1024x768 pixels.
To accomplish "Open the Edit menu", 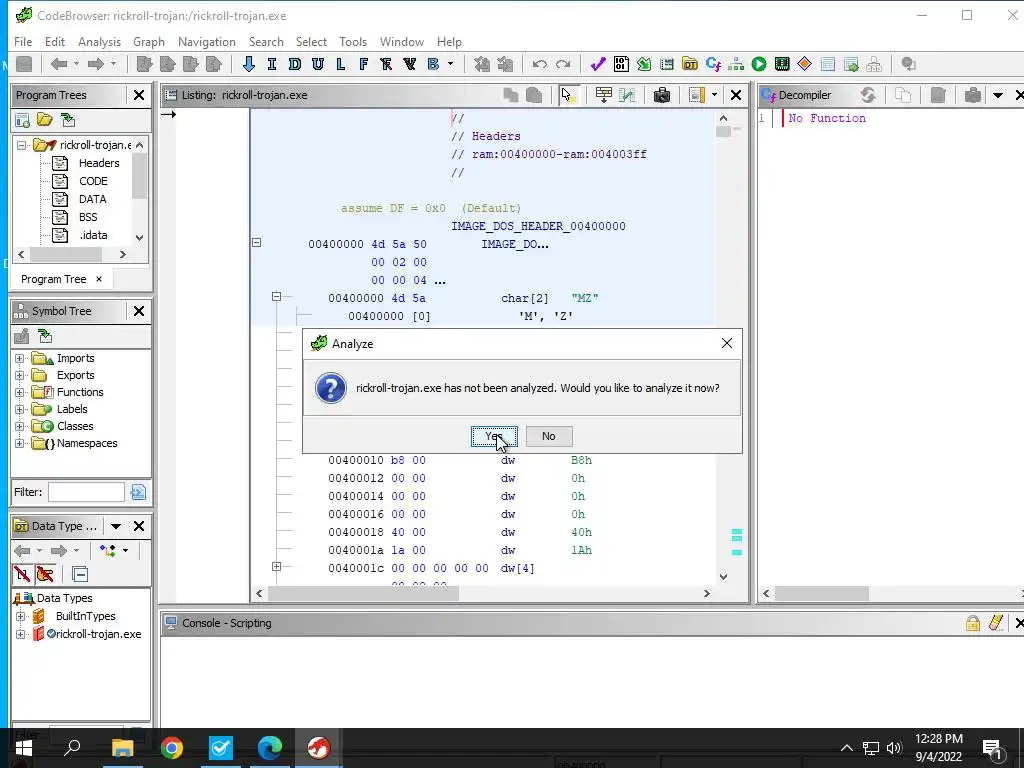I will tap(55, 42).
